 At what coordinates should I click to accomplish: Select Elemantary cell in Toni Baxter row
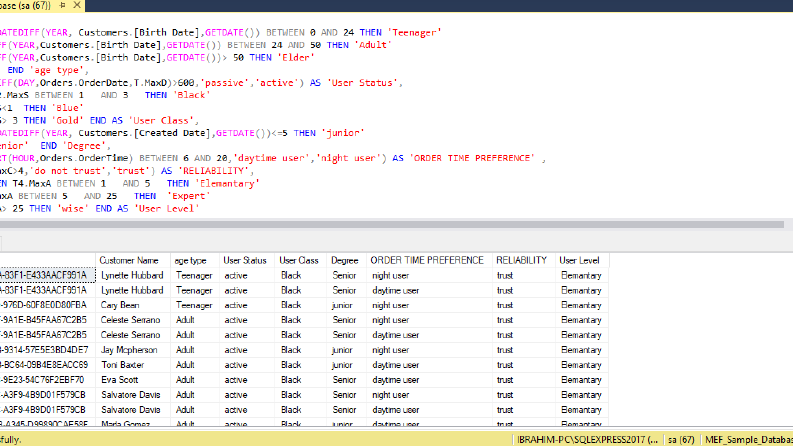[582, 365]
